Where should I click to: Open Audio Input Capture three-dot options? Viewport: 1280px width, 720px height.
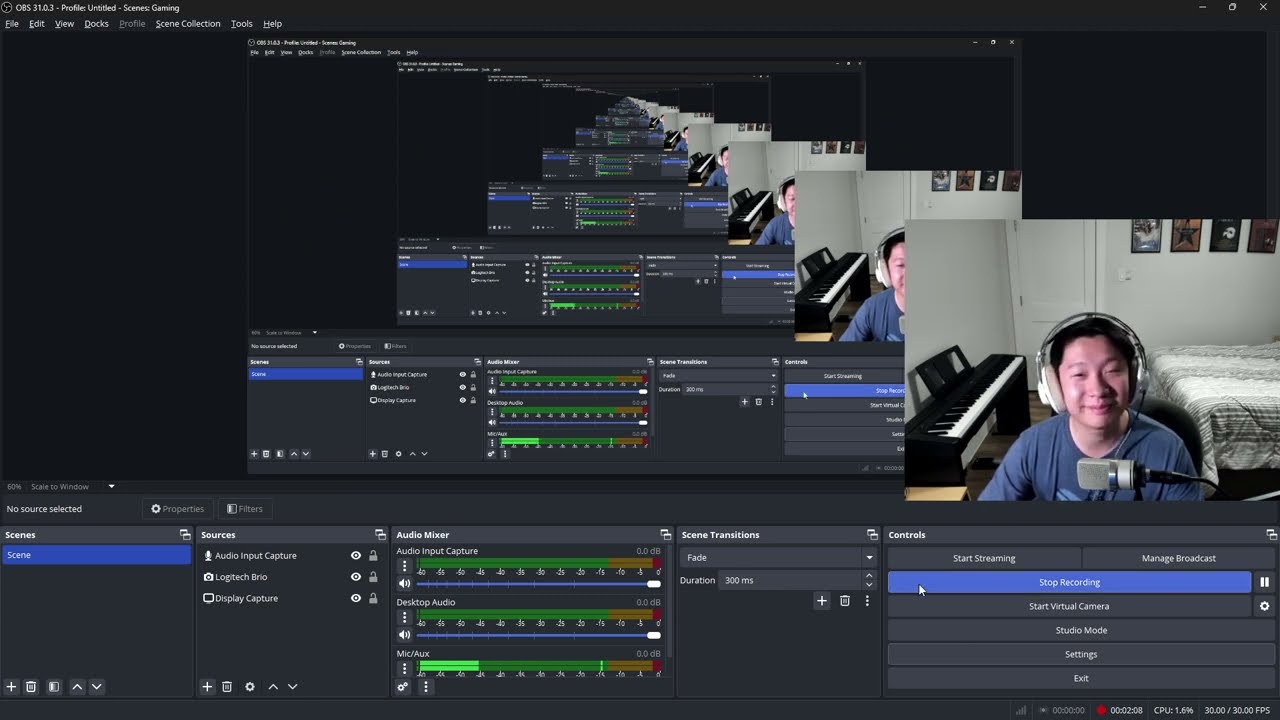404,566
